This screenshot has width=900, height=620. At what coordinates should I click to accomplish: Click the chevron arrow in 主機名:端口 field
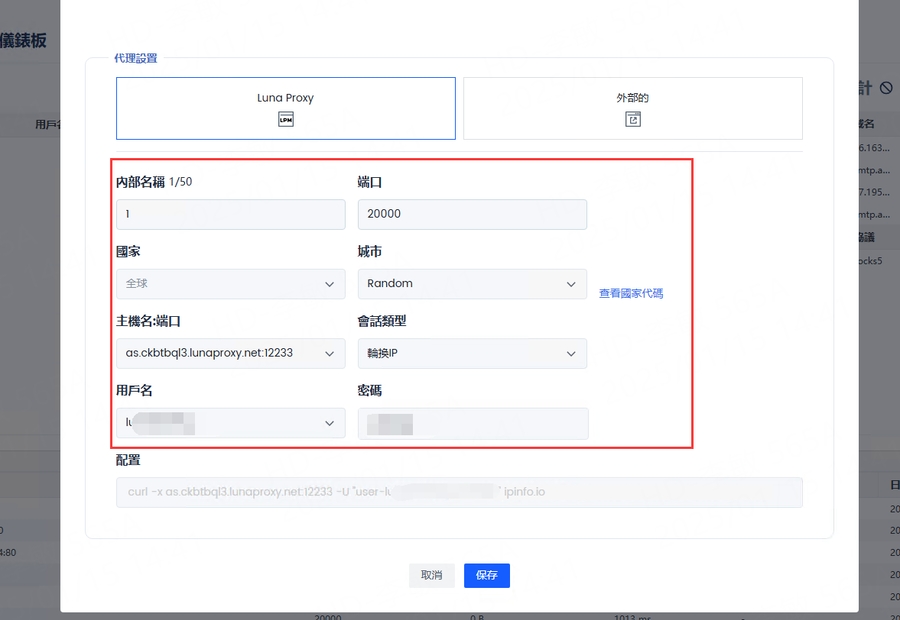[330, 354]
